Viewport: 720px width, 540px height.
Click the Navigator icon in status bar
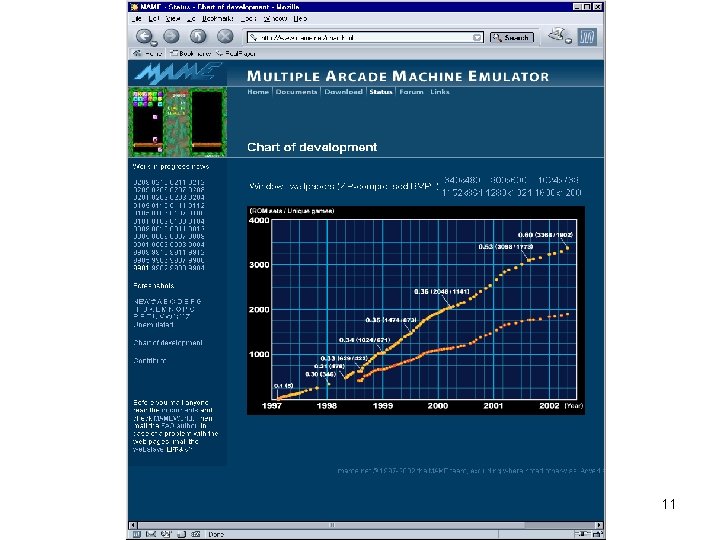pyautogui.click(x=136, y=534)
